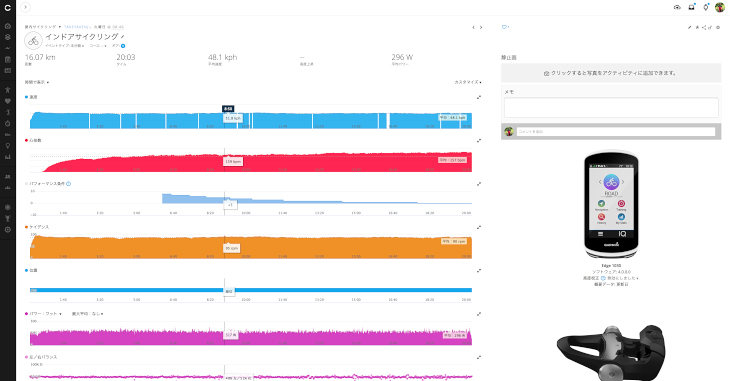Open the パワー：ワット chart dropdown
This screenshot has width=730, height=381.
coord(45,314)
